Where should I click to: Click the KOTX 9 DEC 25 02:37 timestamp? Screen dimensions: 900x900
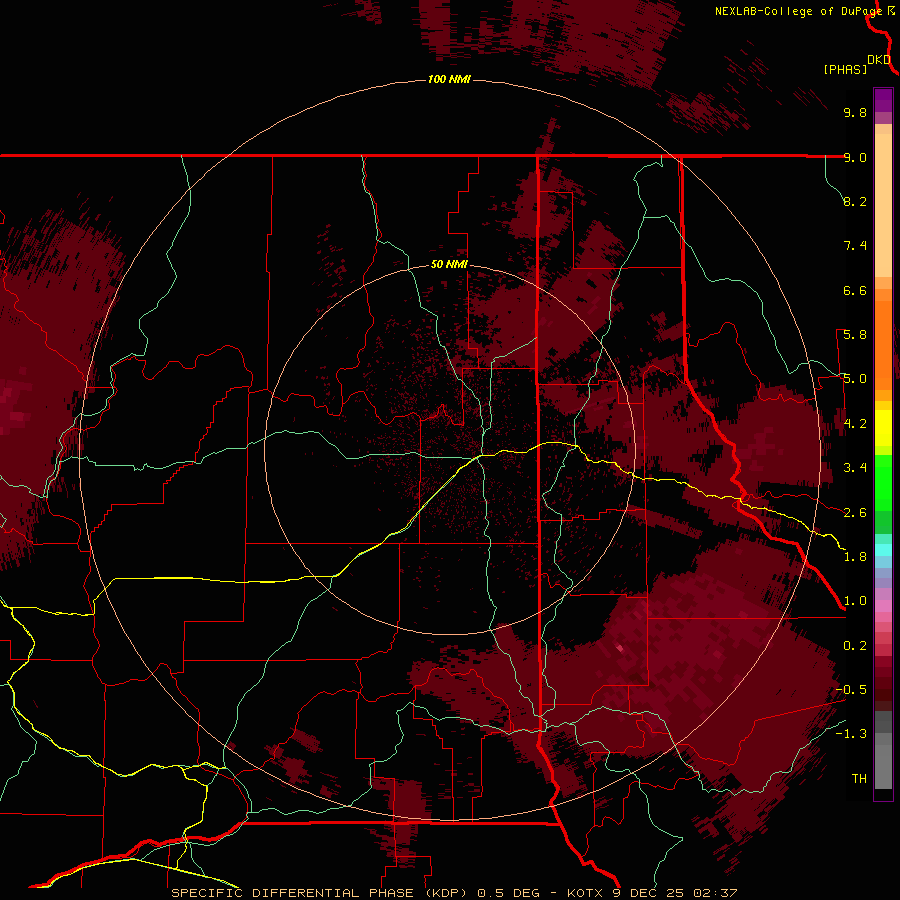tap(652, 893)
